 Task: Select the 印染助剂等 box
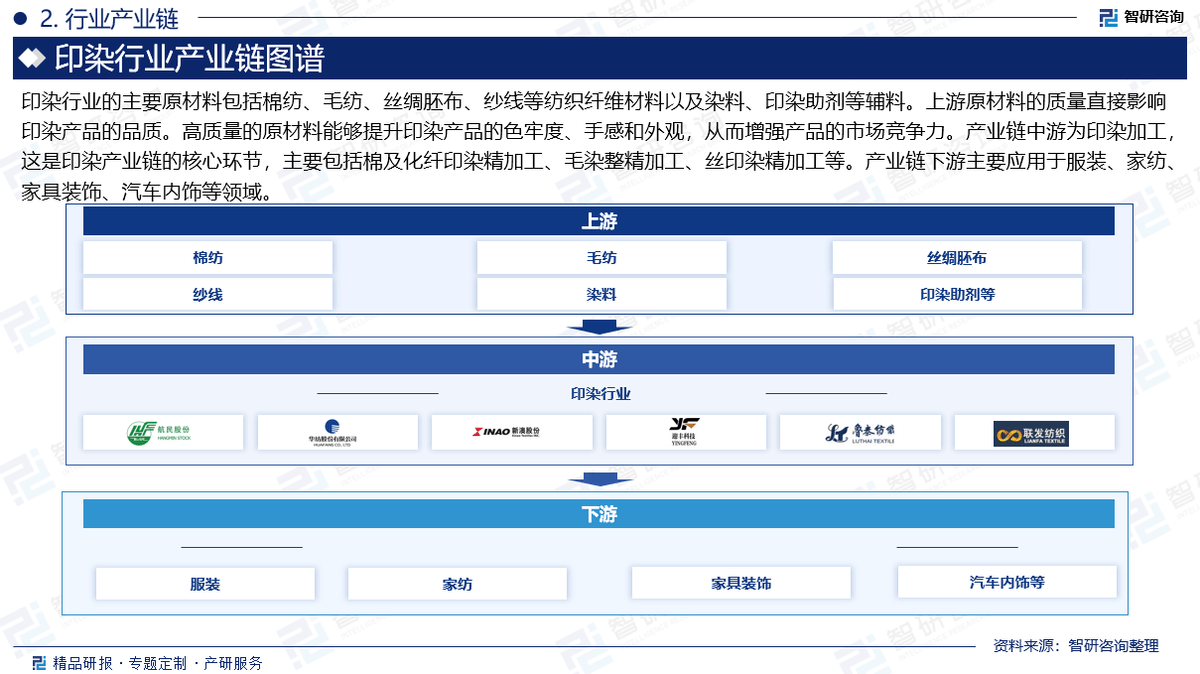coord(956,294)
